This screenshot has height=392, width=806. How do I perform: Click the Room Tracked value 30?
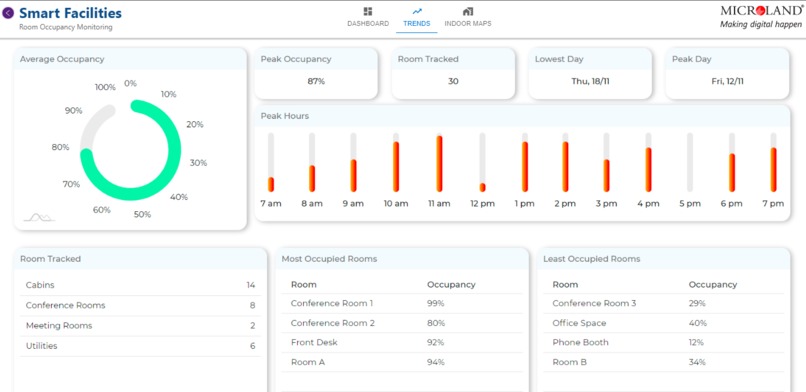pyautogui.click(x=453, y=81)
